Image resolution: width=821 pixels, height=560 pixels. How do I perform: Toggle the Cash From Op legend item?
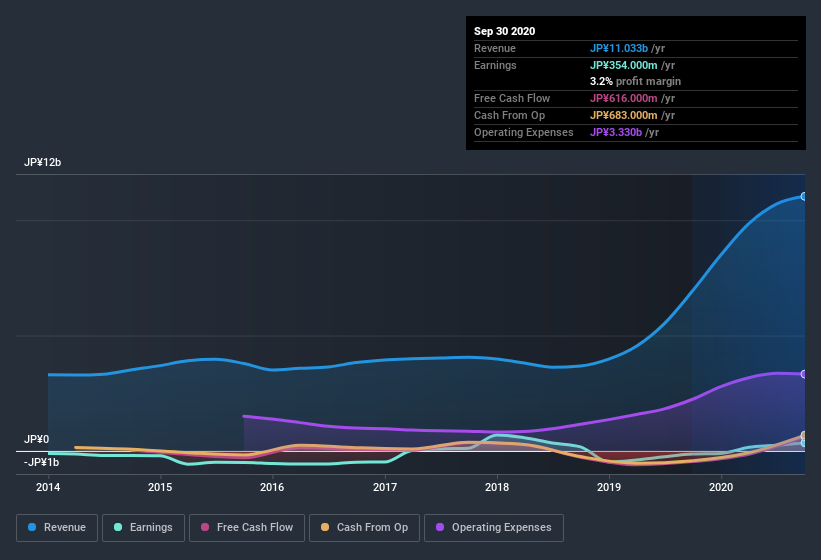[364, 527]
